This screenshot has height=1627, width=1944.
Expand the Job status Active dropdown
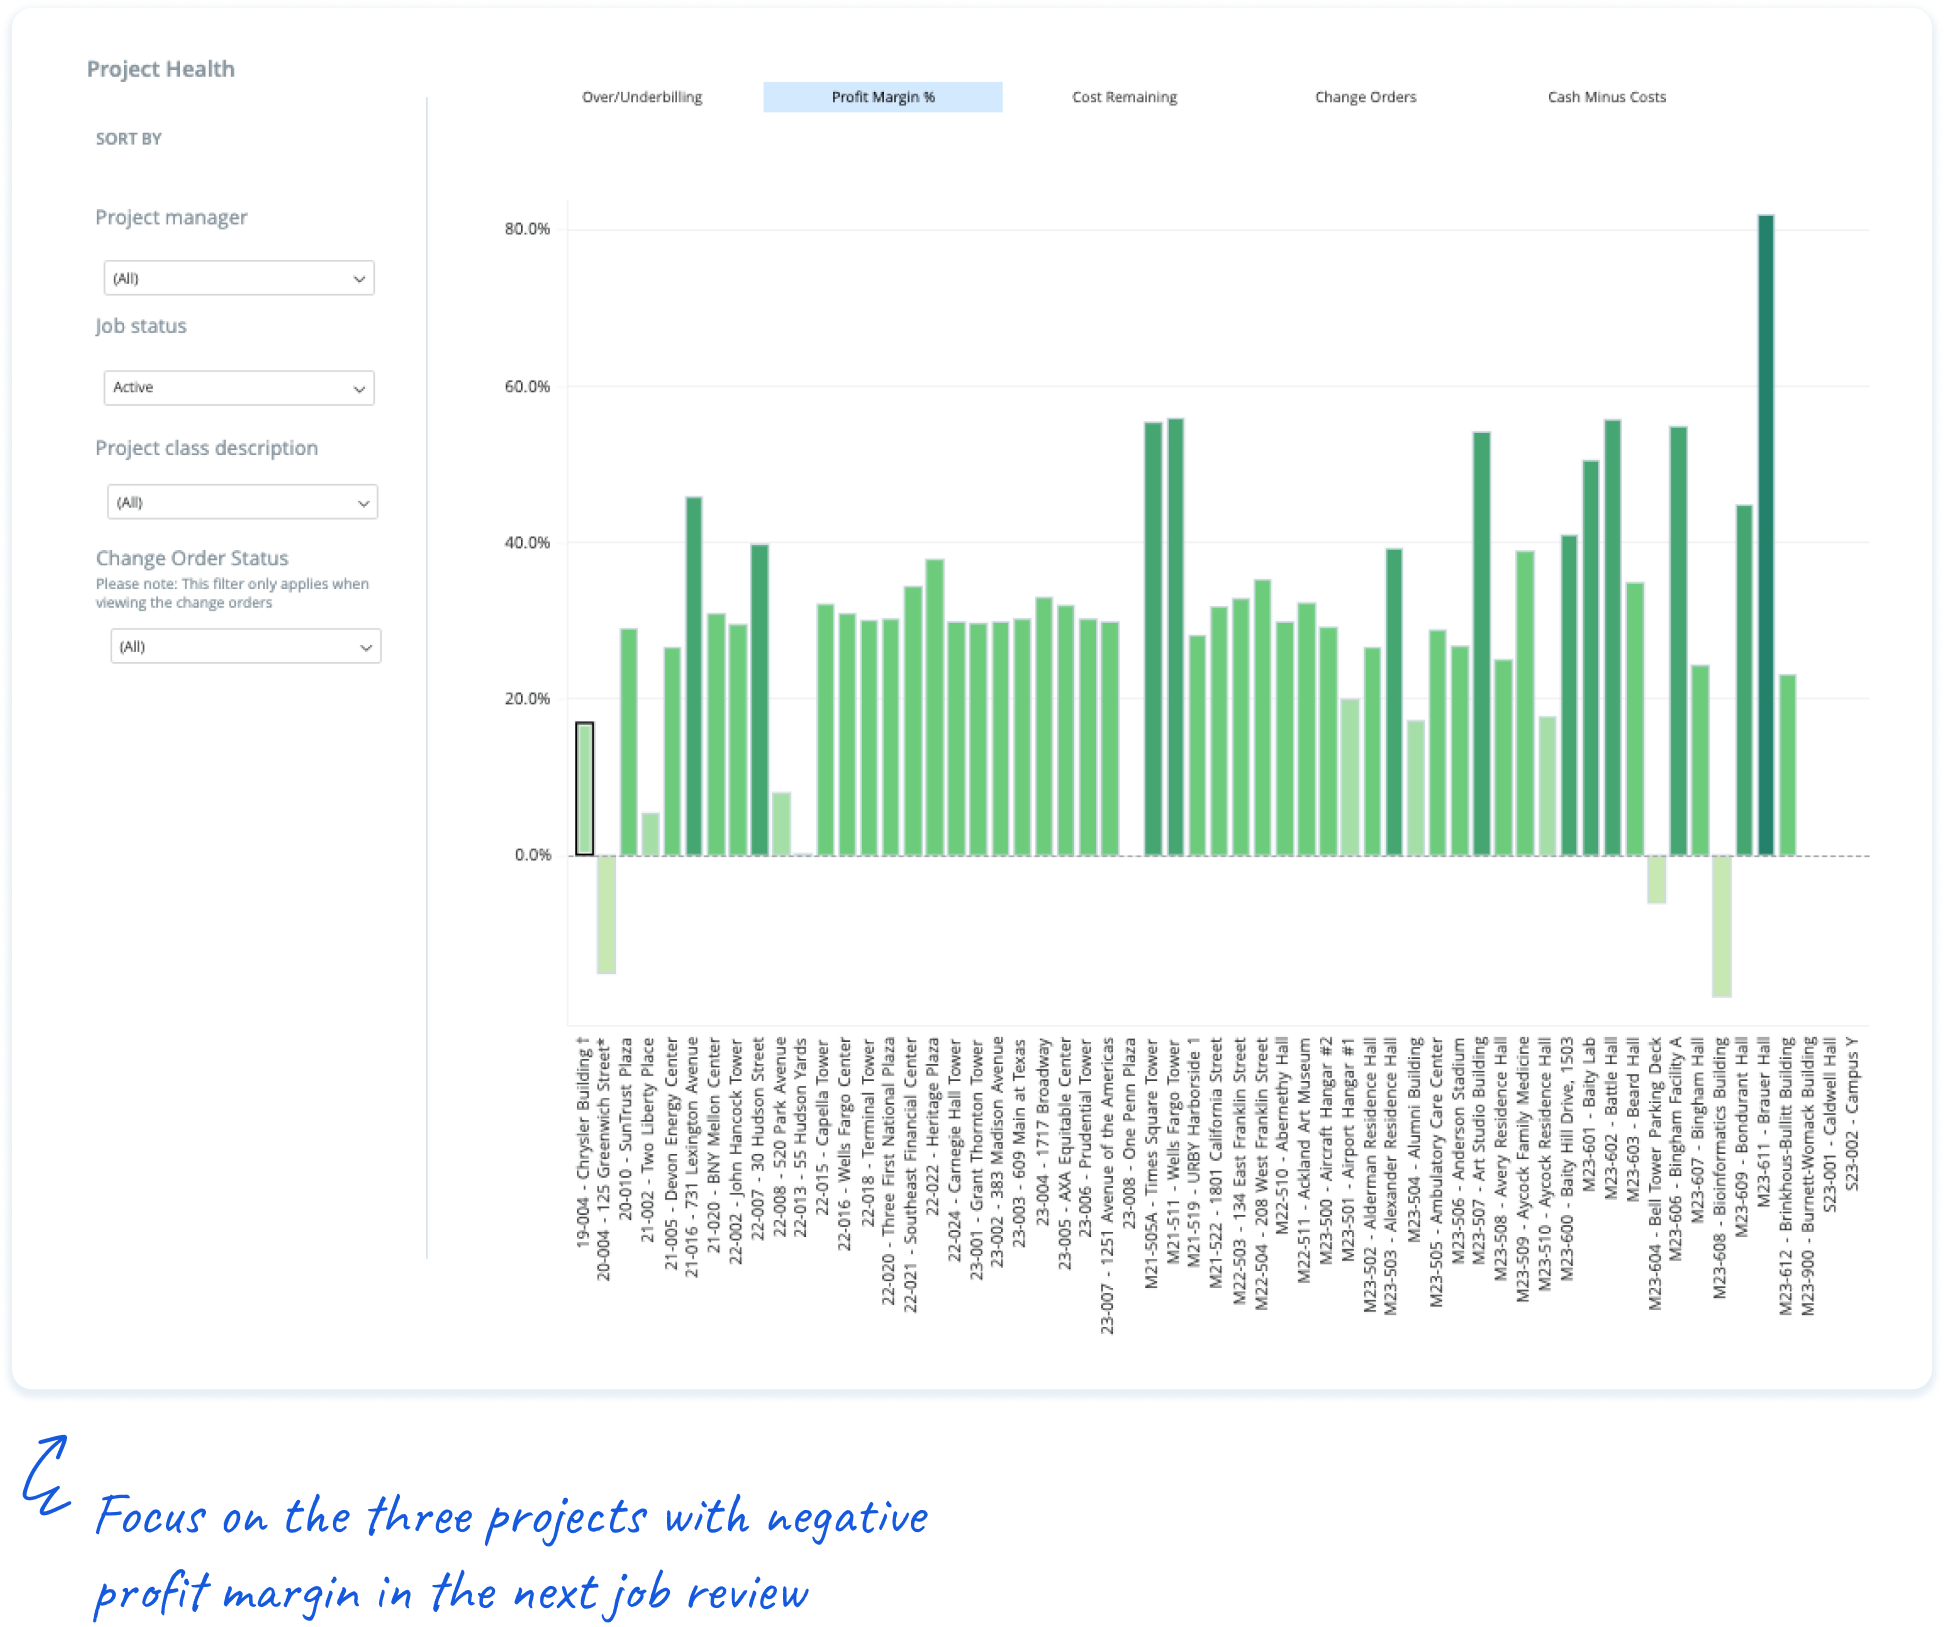point(239,388)
